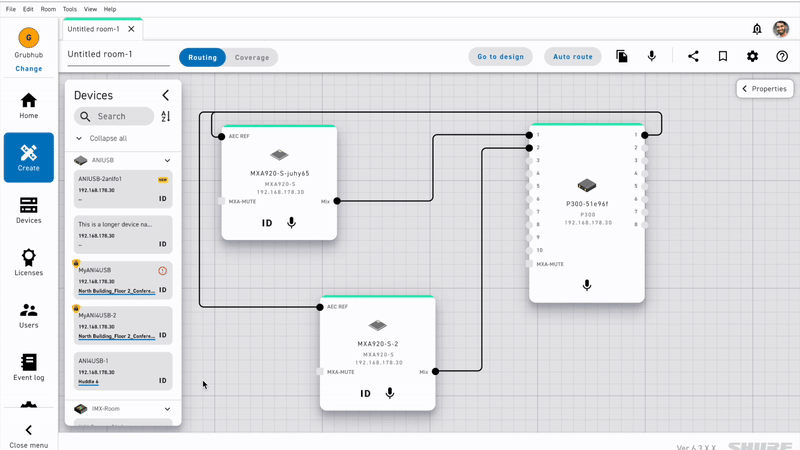Collapse the sidebar with Close menu
This screenshot has width=800, height=450.
(29, 437)
